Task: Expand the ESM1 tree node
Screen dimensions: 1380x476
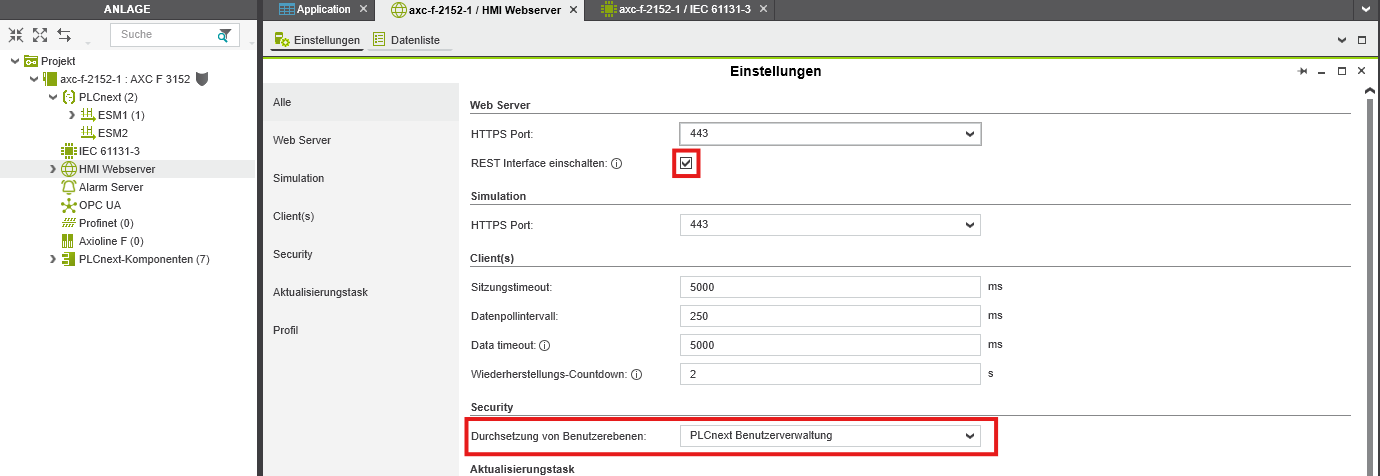Action: click(x=72, y=116)
